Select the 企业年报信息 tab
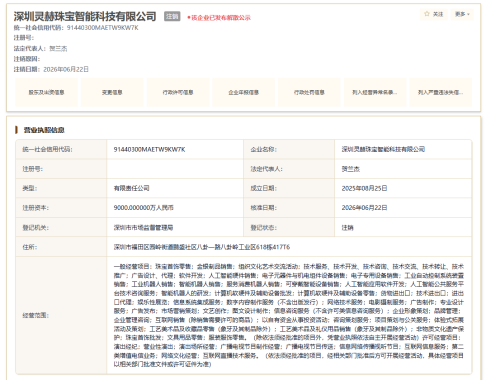This screenshot has width=487, height=380. tap(244, 92)
